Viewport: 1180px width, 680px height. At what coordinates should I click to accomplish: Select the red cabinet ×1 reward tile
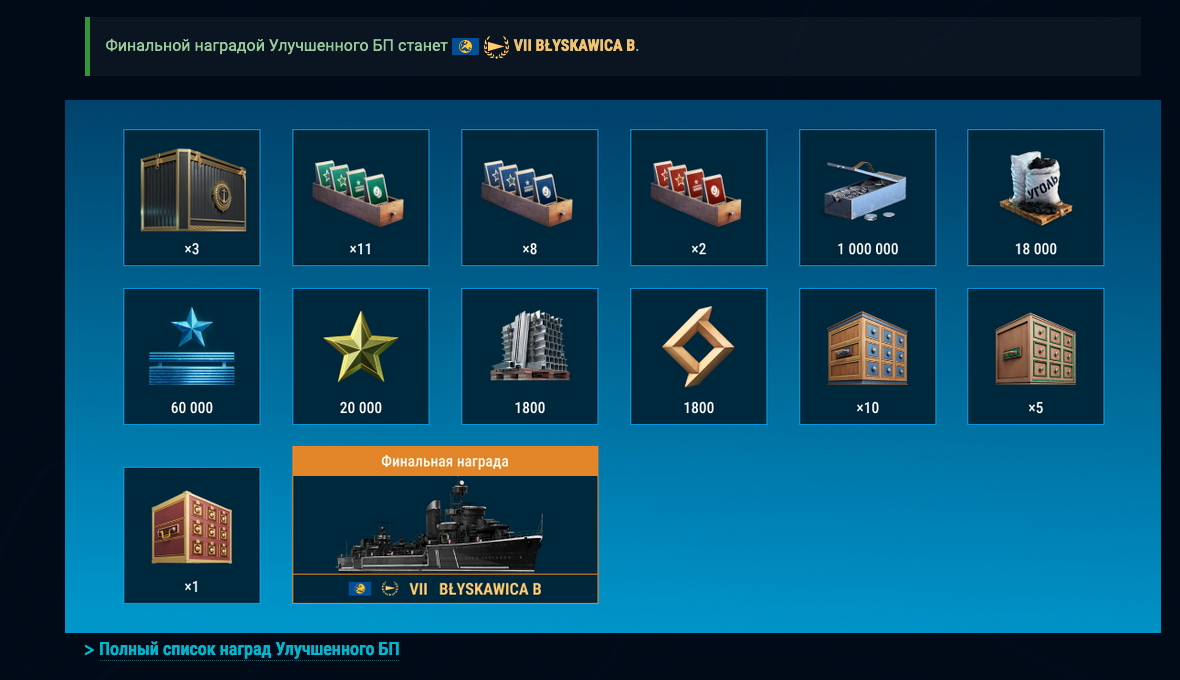point(192,535)
